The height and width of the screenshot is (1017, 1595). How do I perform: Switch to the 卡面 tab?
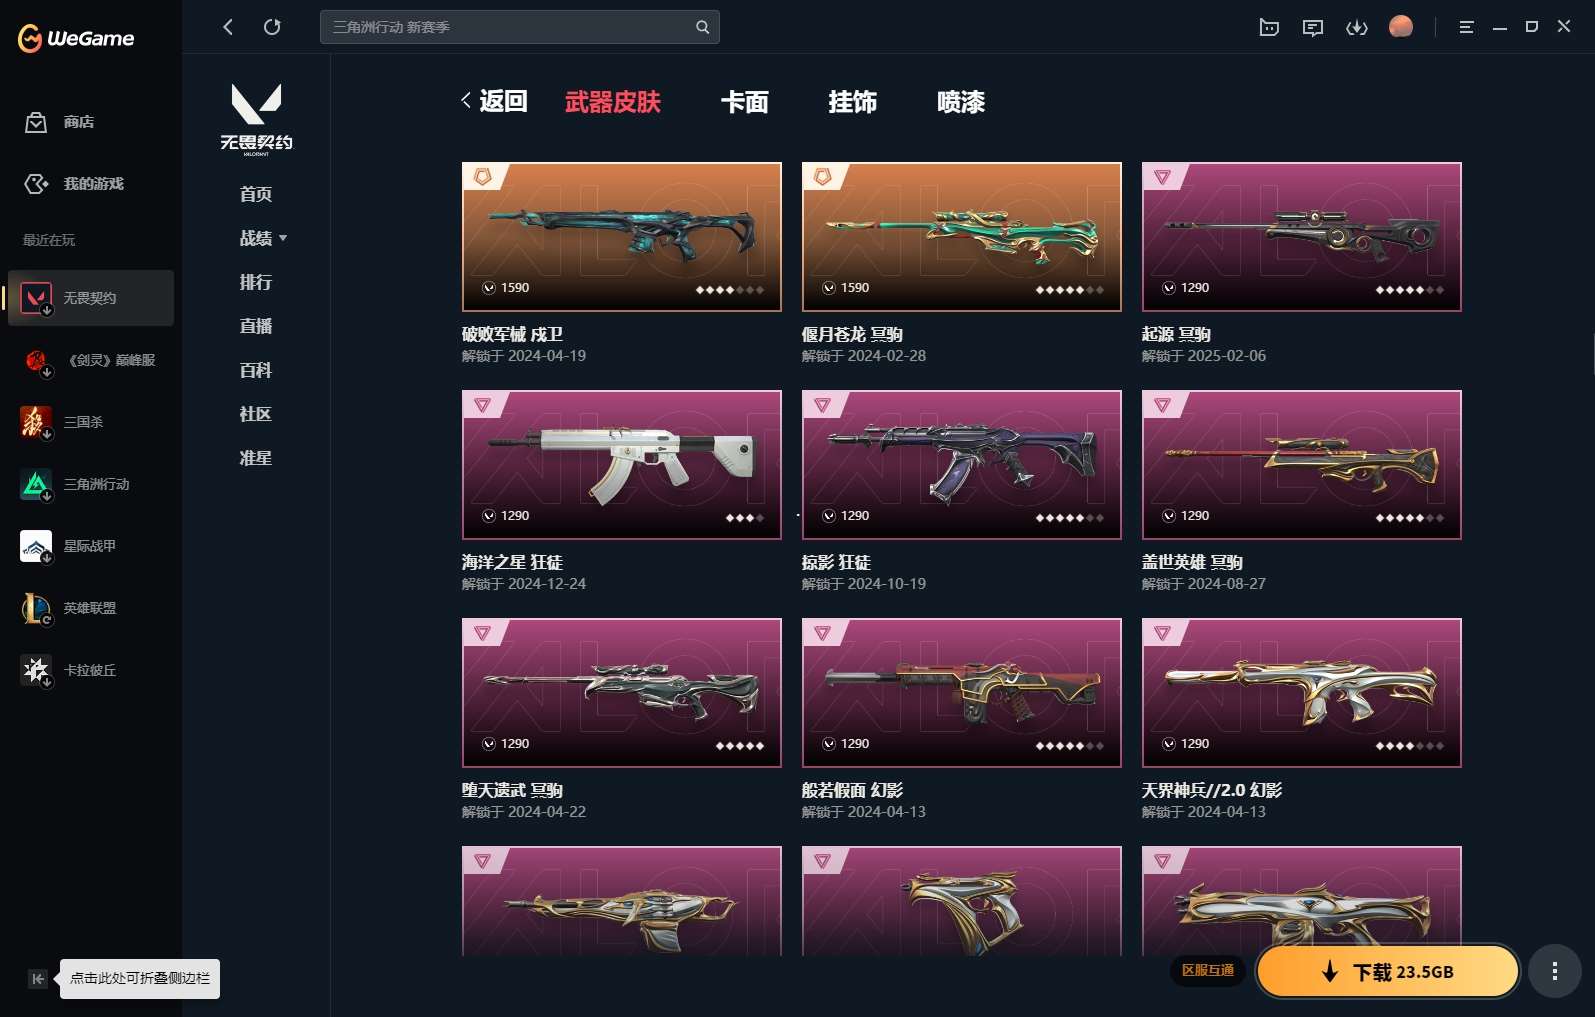745,102
